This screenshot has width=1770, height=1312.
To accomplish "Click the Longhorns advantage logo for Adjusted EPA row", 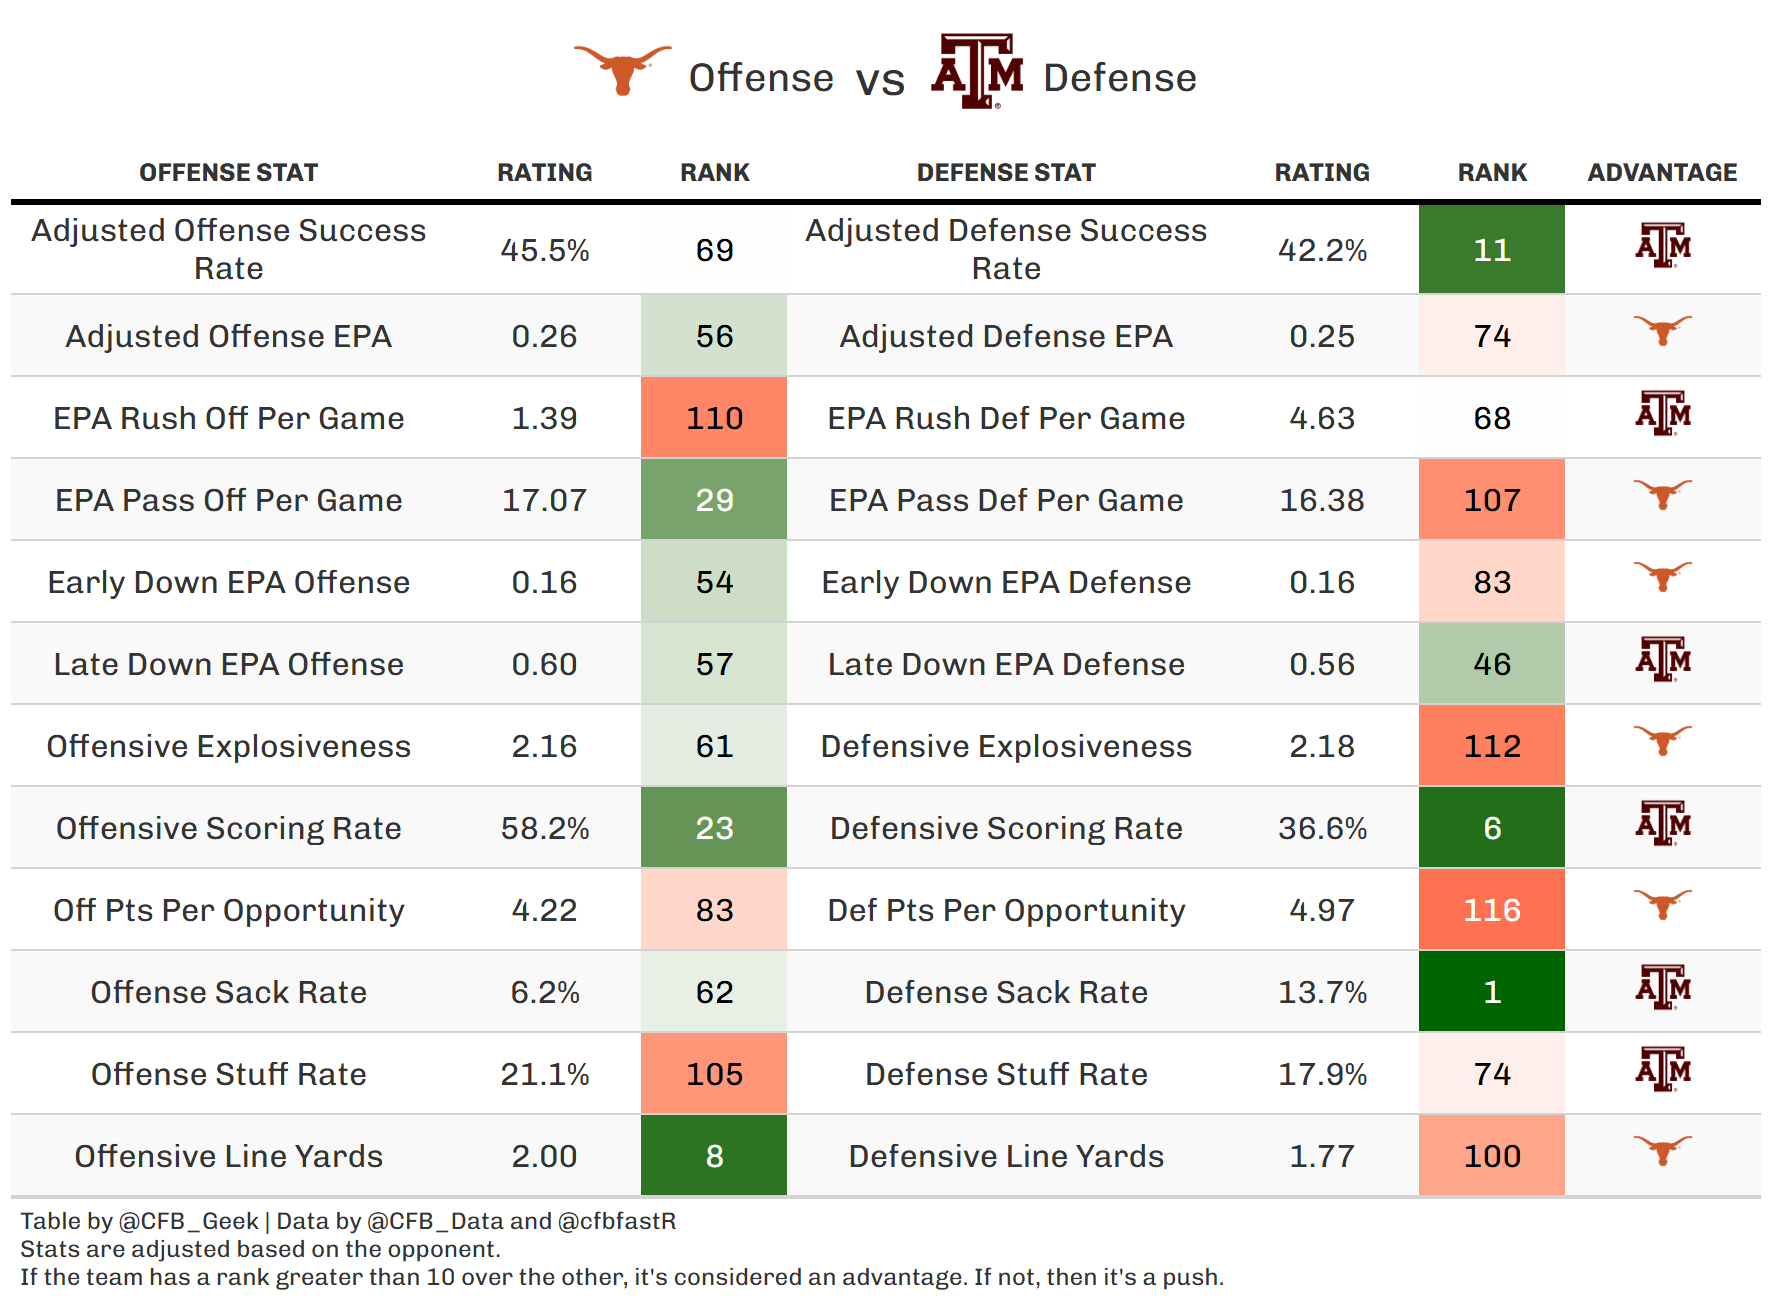I will pyautogui.click(x=1662, y=330).
